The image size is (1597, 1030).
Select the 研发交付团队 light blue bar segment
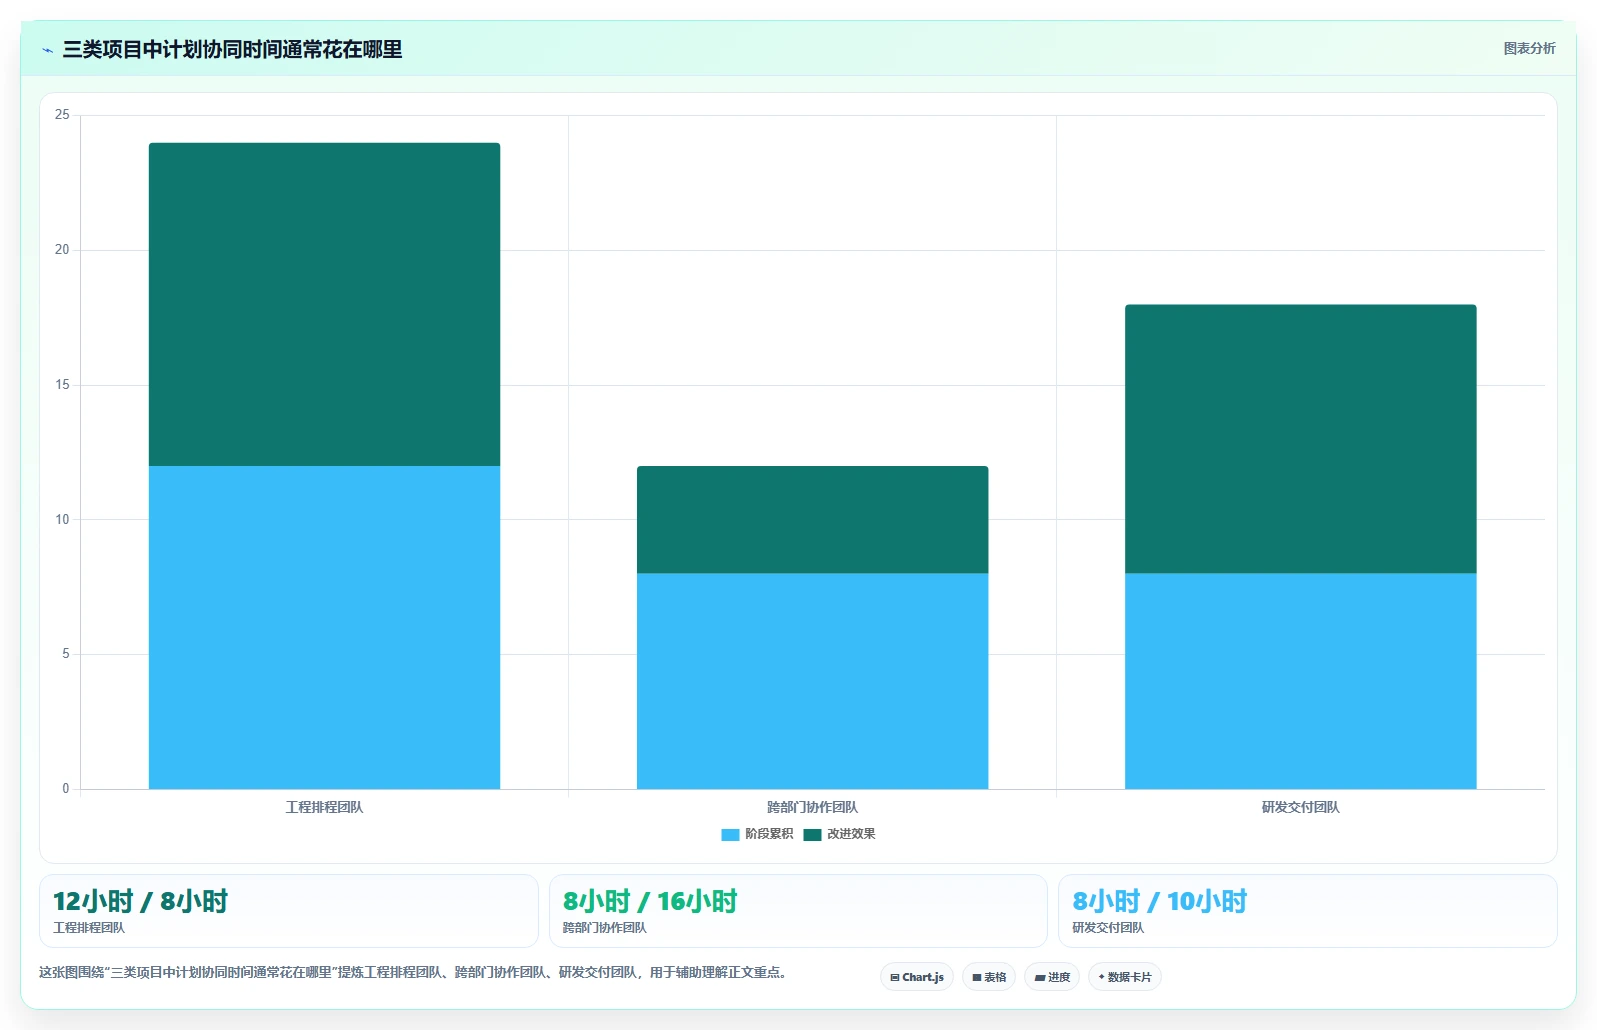pos(1300,681)
